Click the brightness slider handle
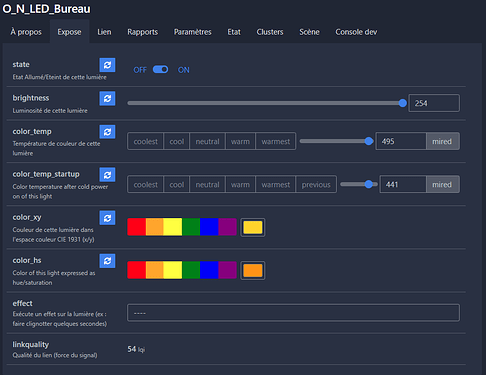The height and width of the screenshot is (375, 486). pos(403,103)
